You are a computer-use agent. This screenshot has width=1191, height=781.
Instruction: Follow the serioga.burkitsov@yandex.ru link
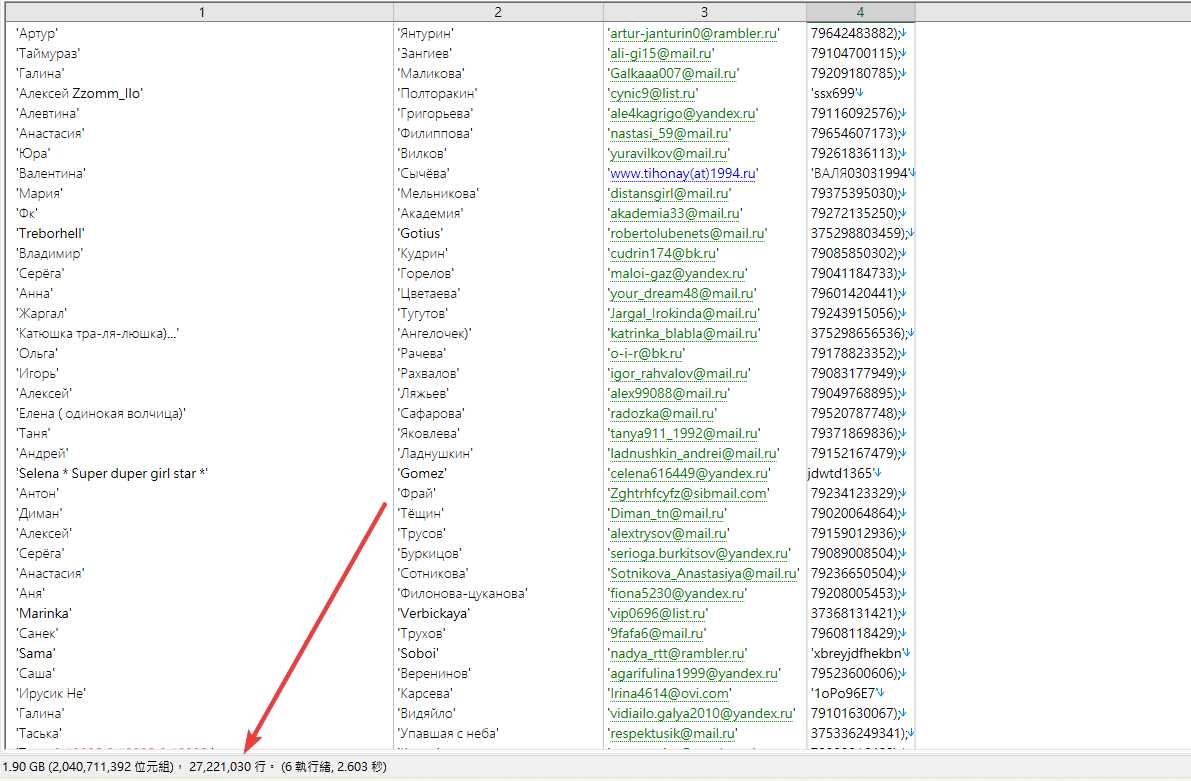[699, 554]
